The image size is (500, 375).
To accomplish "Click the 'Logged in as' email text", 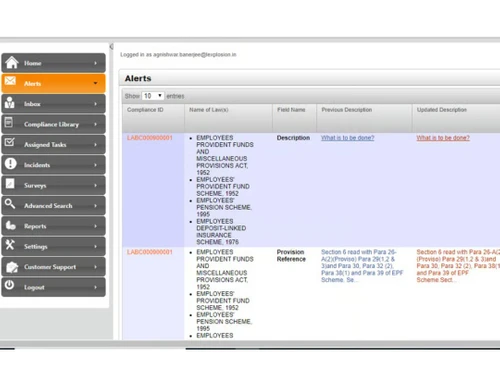I will coord(178,54).
